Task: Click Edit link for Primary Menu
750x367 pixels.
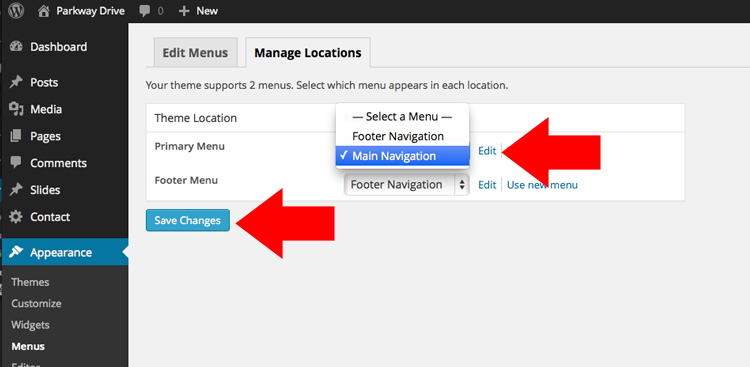Action: click(487, 151)
